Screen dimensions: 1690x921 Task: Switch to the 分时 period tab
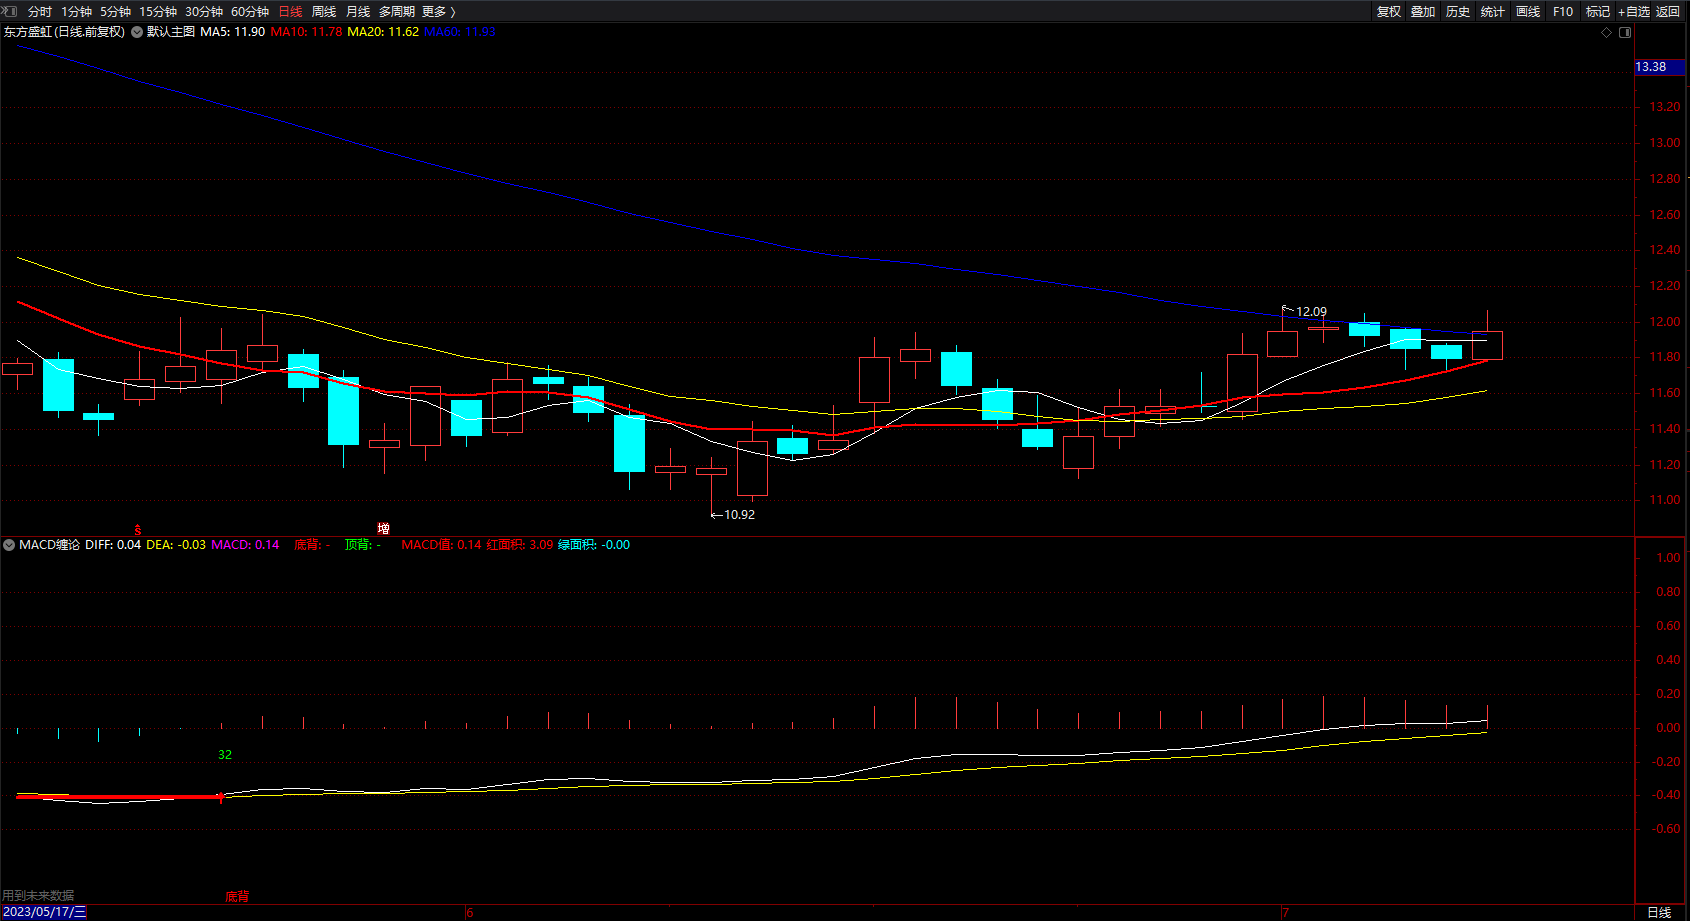pyautogui.click(x=40, y=12)
